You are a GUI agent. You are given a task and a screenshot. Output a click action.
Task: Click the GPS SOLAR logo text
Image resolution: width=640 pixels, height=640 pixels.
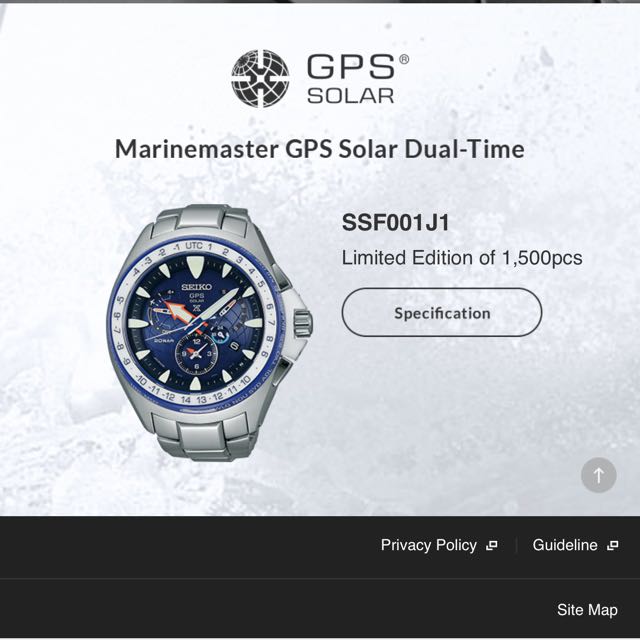point(353,78)
